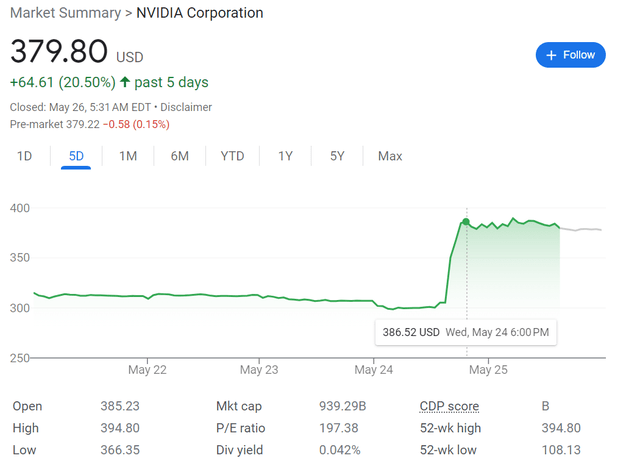Screen dimensions: 640x472
Task: Select the 1D time range tab
Action: tap(24, 156)
